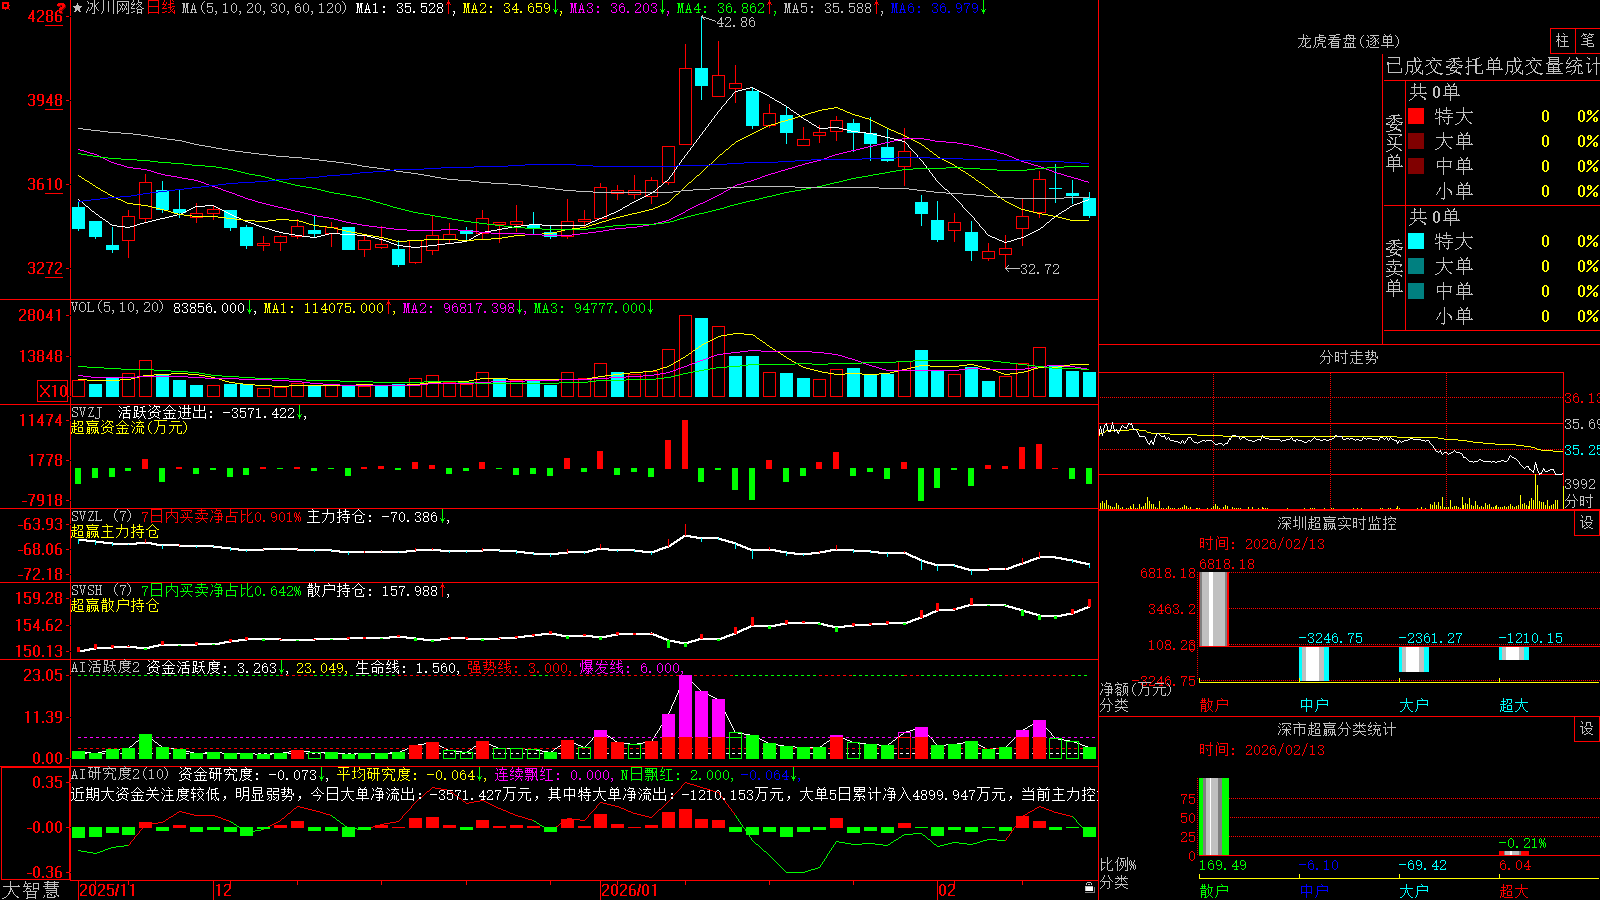Click the 超赢主力持仓 label
Screen dimensions: 1600x900
click(x=115, y=531)
